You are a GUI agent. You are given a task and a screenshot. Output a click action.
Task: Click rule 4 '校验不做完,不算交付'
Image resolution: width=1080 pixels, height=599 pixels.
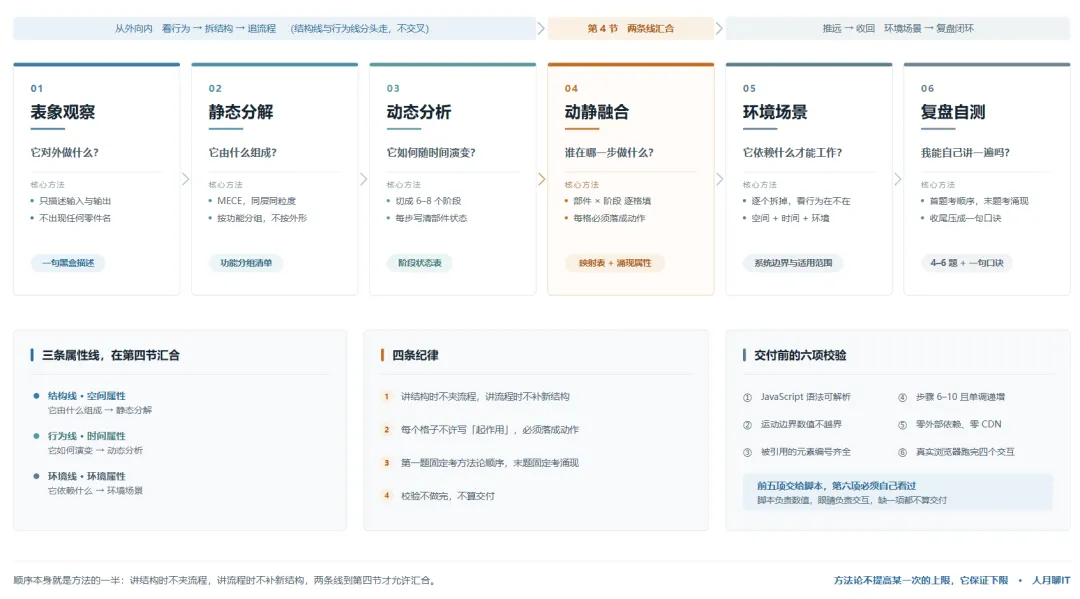tap(448, 496)
